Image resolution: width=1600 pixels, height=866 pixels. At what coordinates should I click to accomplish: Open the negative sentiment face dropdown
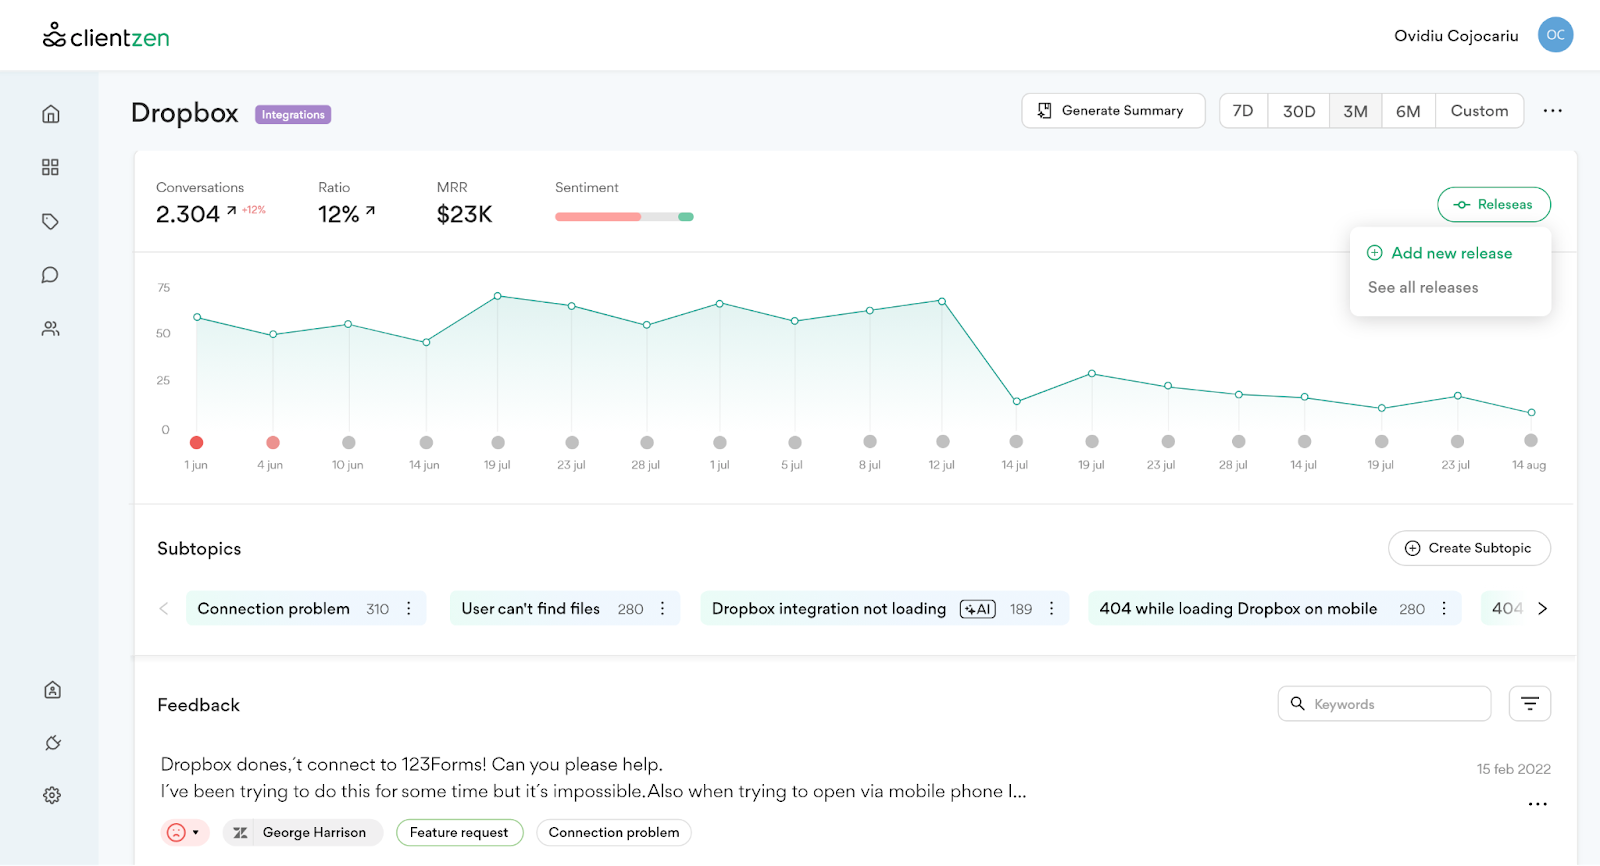(x=184, y=832)
